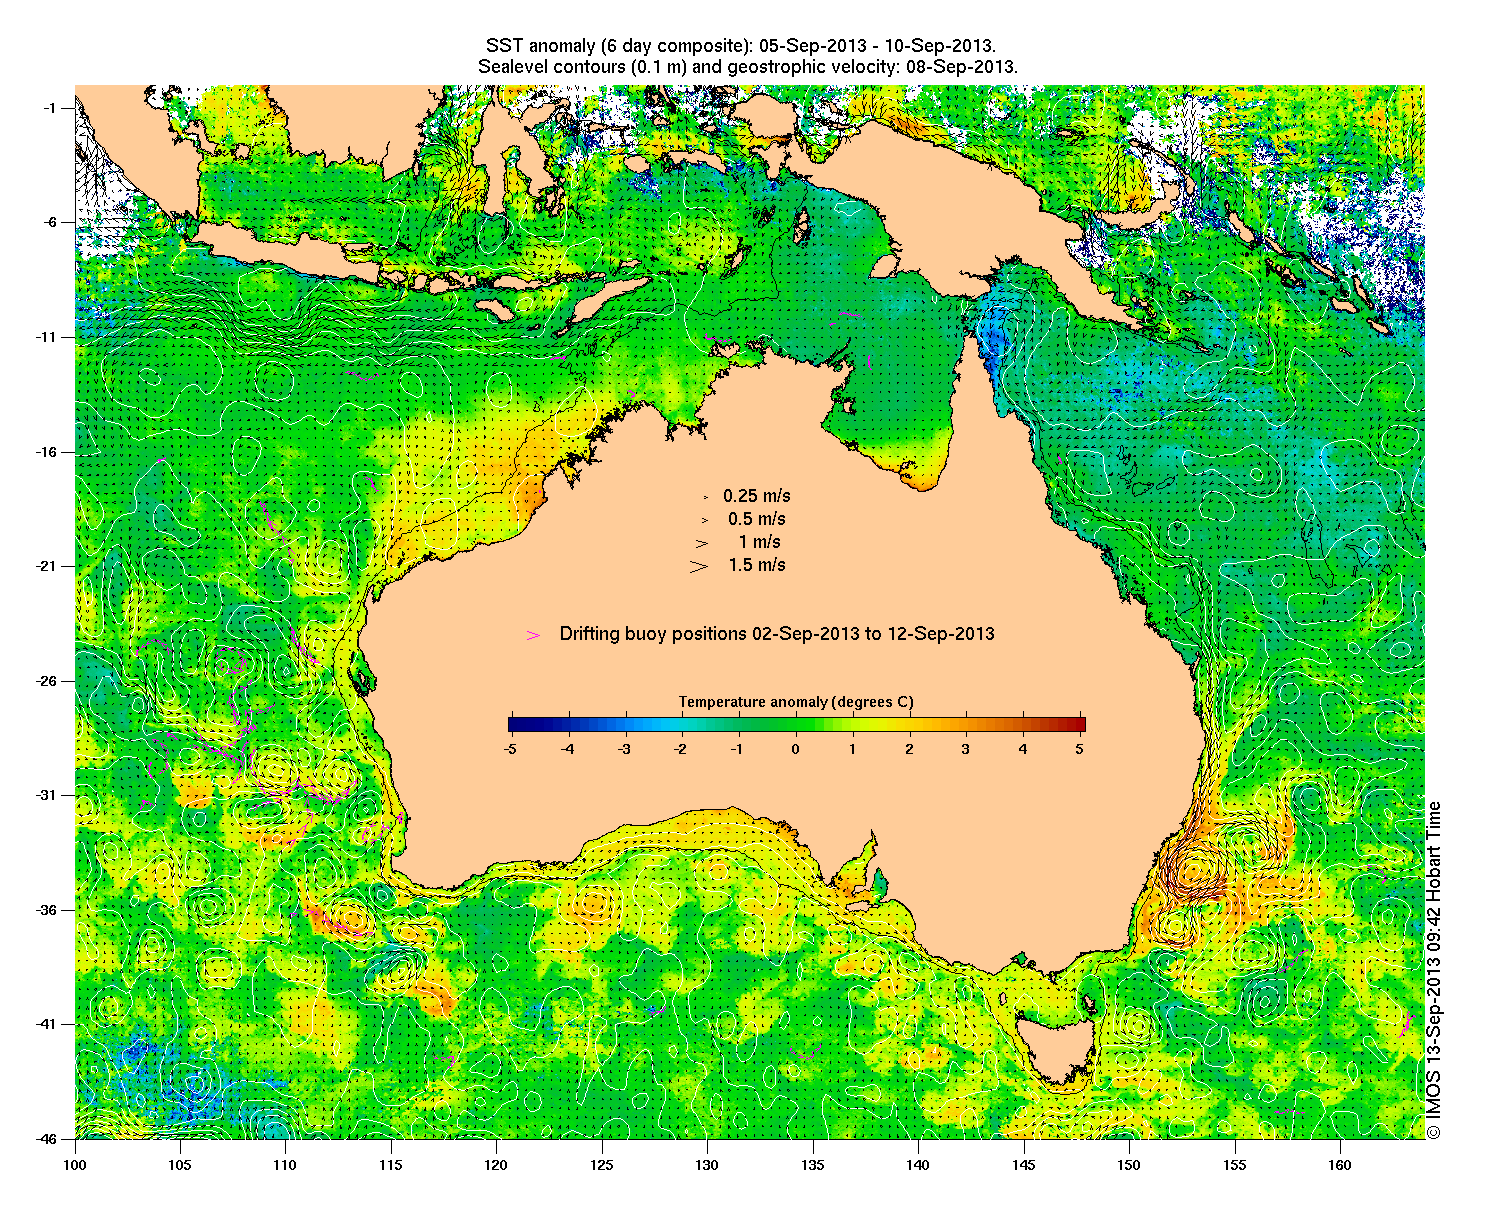The height and width of the screenshot is (1225, 1500).
Task: Click the IMOS Hobart Time vertical credit text
Action: tap(1434, 970)
